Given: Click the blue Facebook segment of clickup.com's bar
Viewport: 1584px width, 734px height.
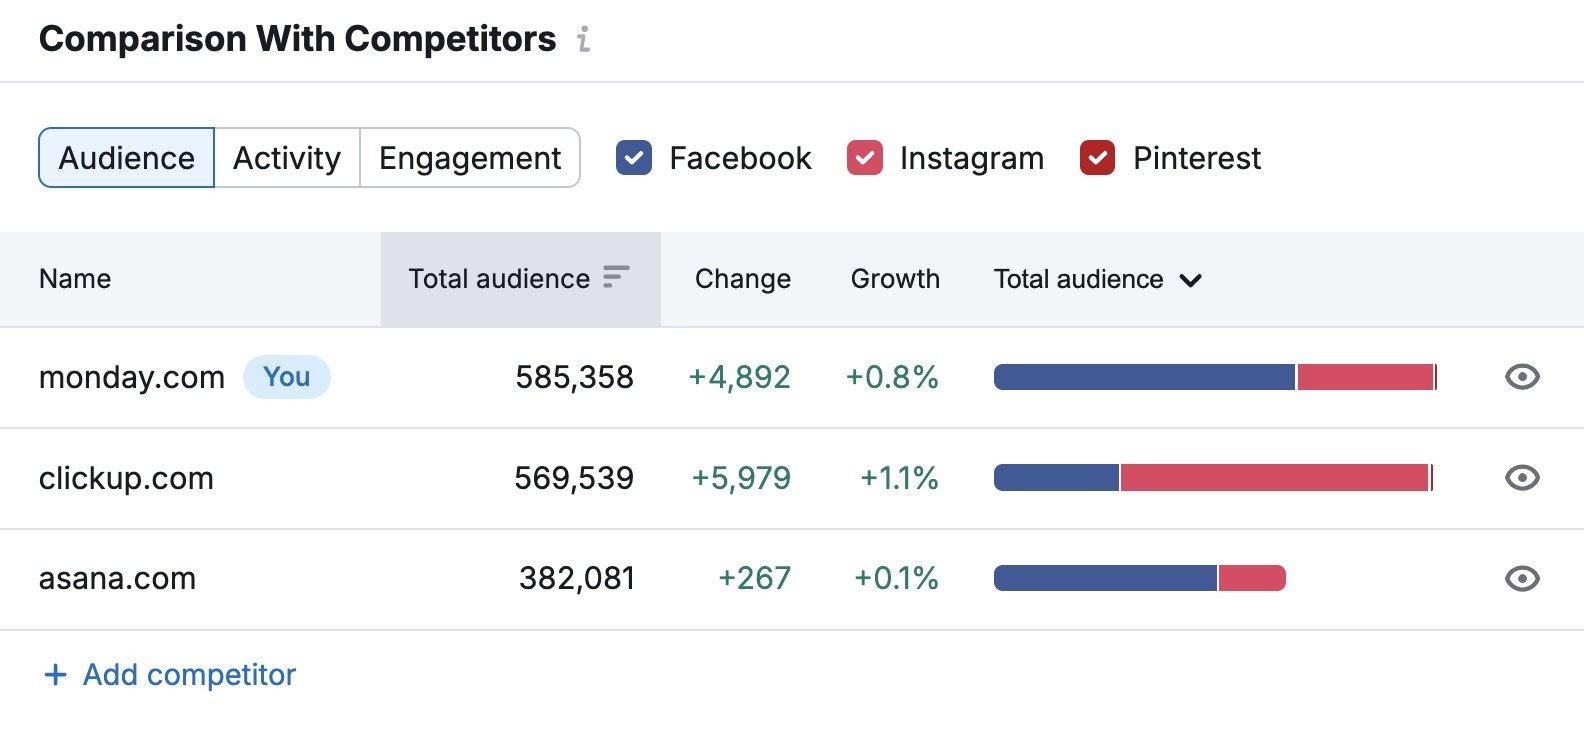Looking at the screenshot, I should click(x=1055, y=478).
